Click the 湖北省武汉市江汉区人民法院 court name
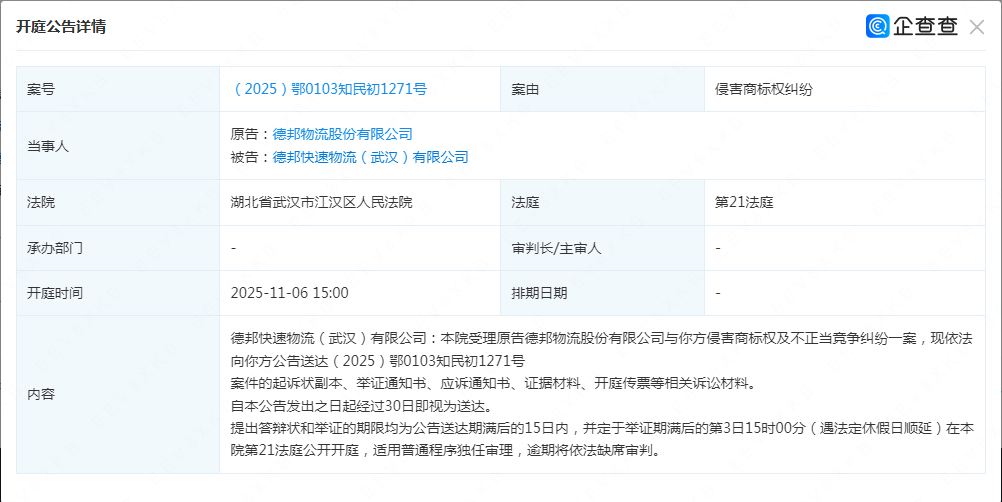Viewport: 1002px width, 502px height. tap(321, 202)
